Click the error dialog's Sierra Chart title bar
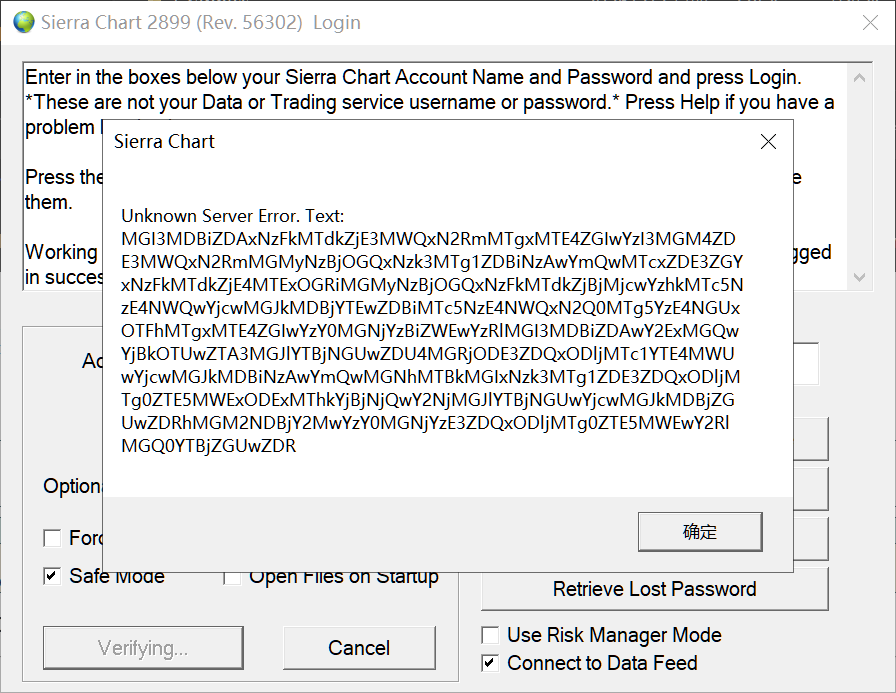 click(x=400, y=142)
